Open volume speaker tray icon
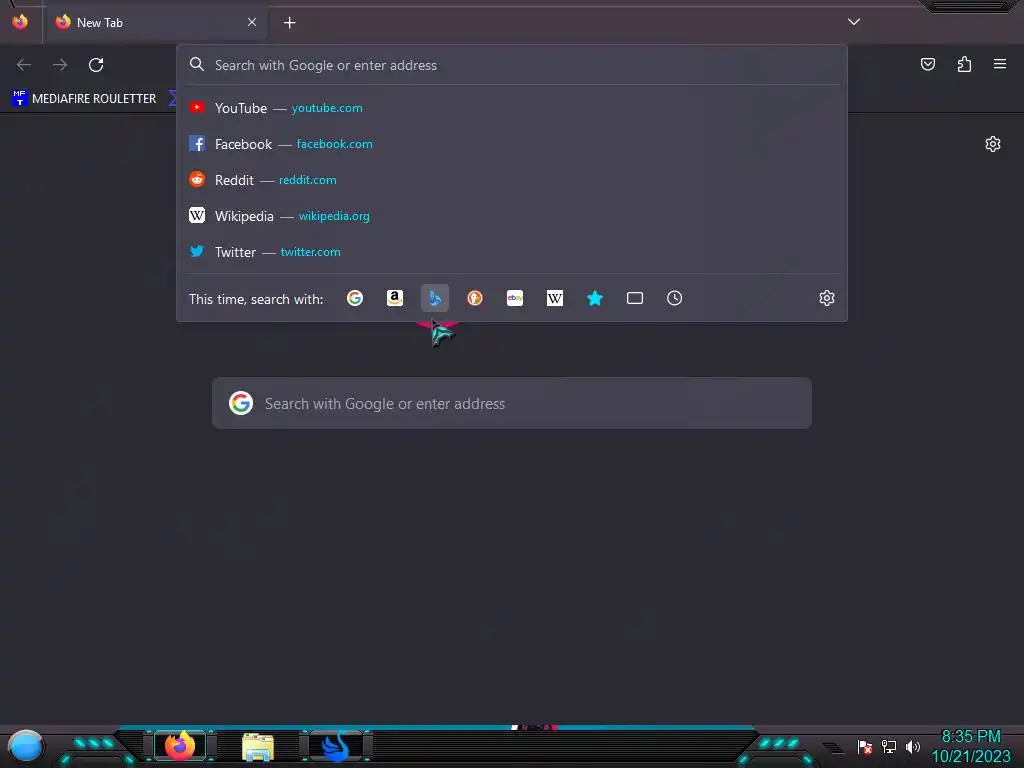The width and height of the screenshot is (1024, 768). 912,746
